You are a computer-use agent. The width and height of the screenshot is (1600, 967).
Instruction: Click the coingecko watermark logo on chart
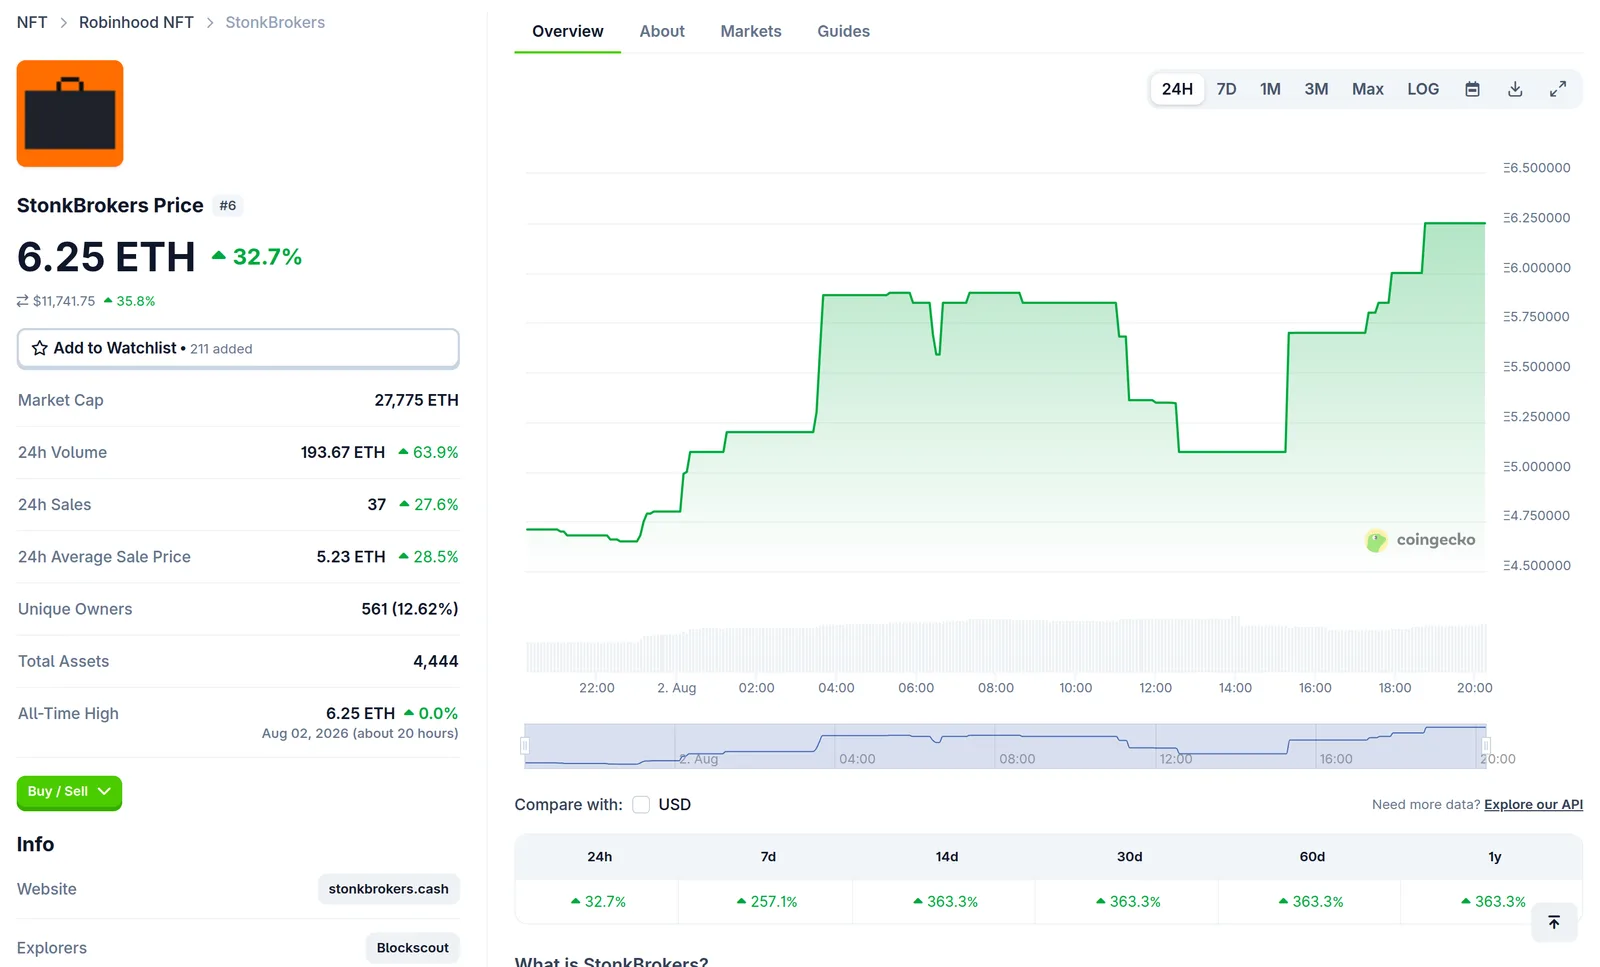[x=1420, y=540]
